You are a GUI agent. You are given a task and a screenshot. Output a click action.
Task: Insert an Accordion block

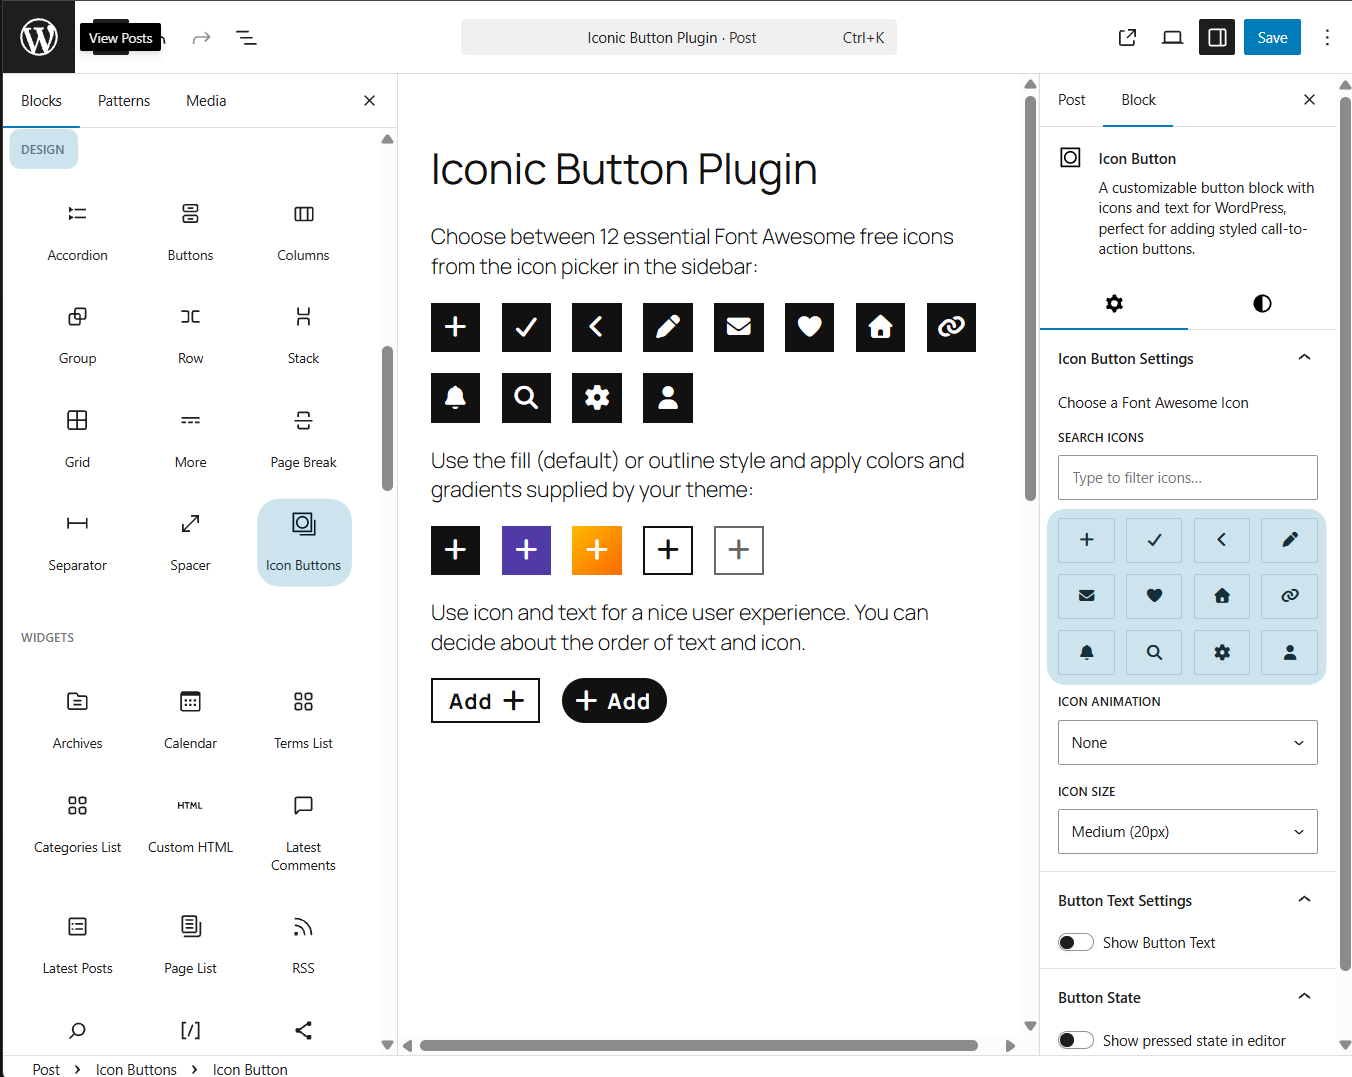77,232
